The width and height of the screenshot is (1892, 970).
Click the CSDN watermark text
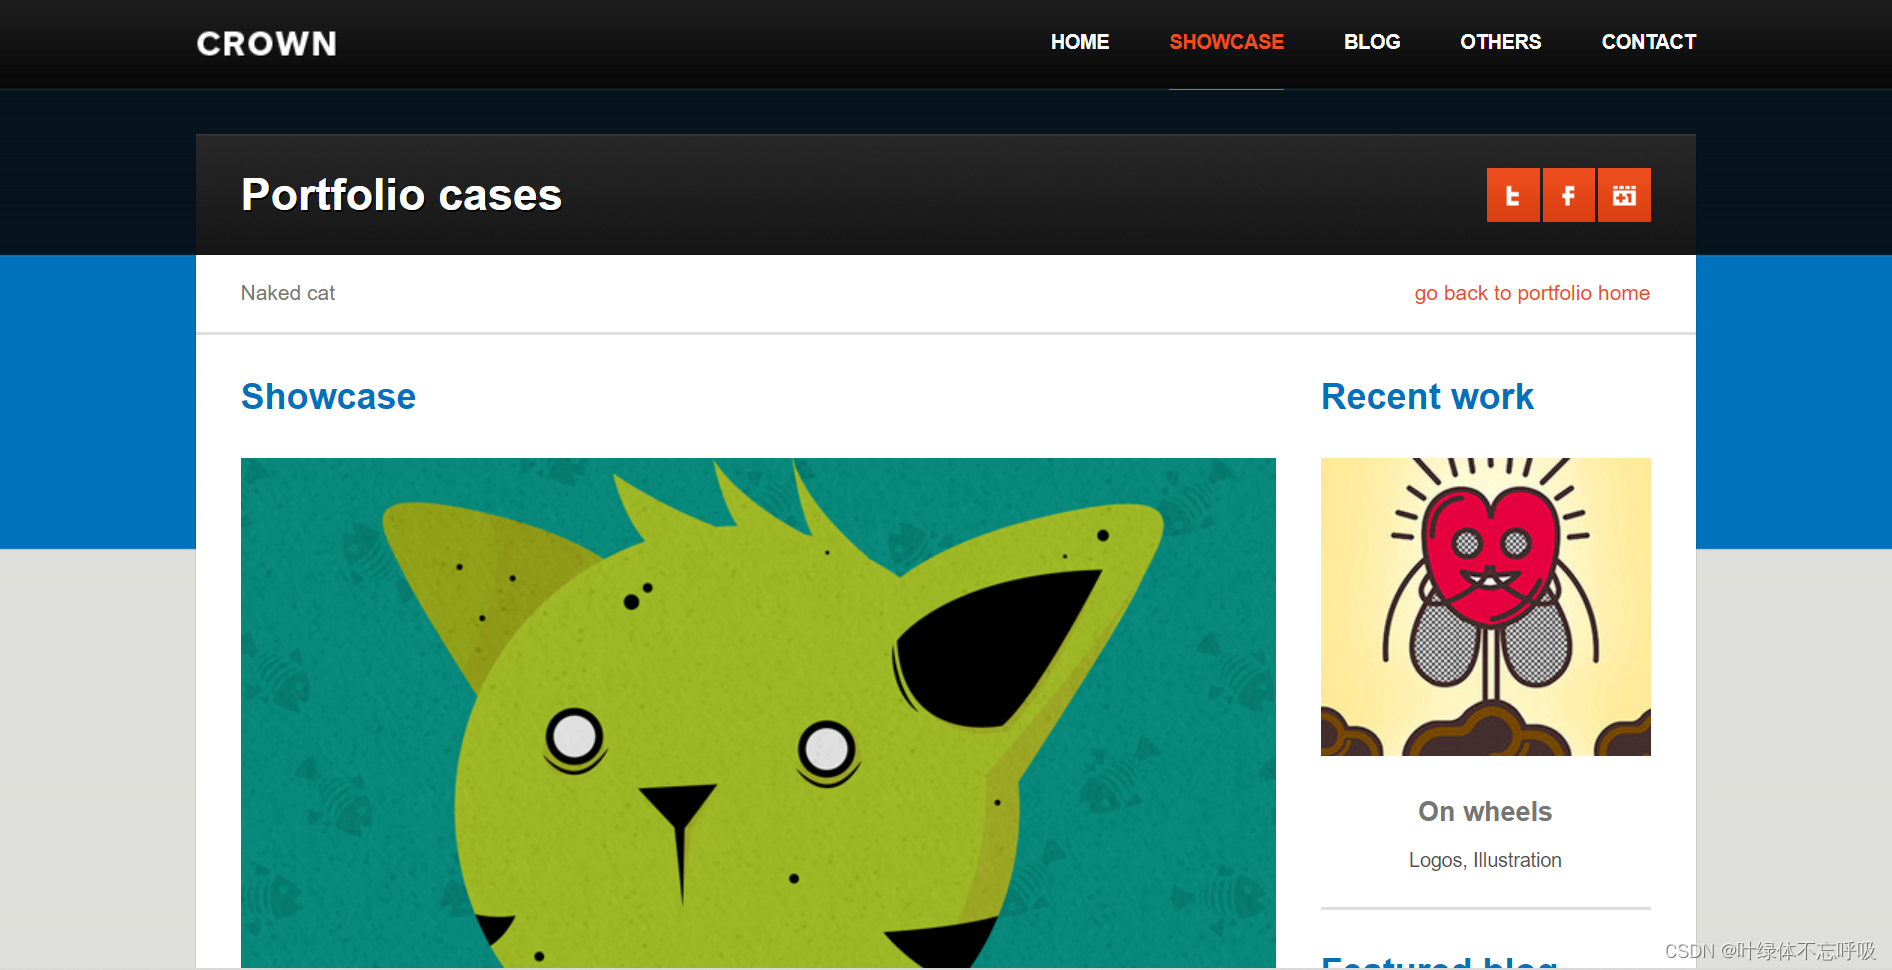click(1770, 951)
